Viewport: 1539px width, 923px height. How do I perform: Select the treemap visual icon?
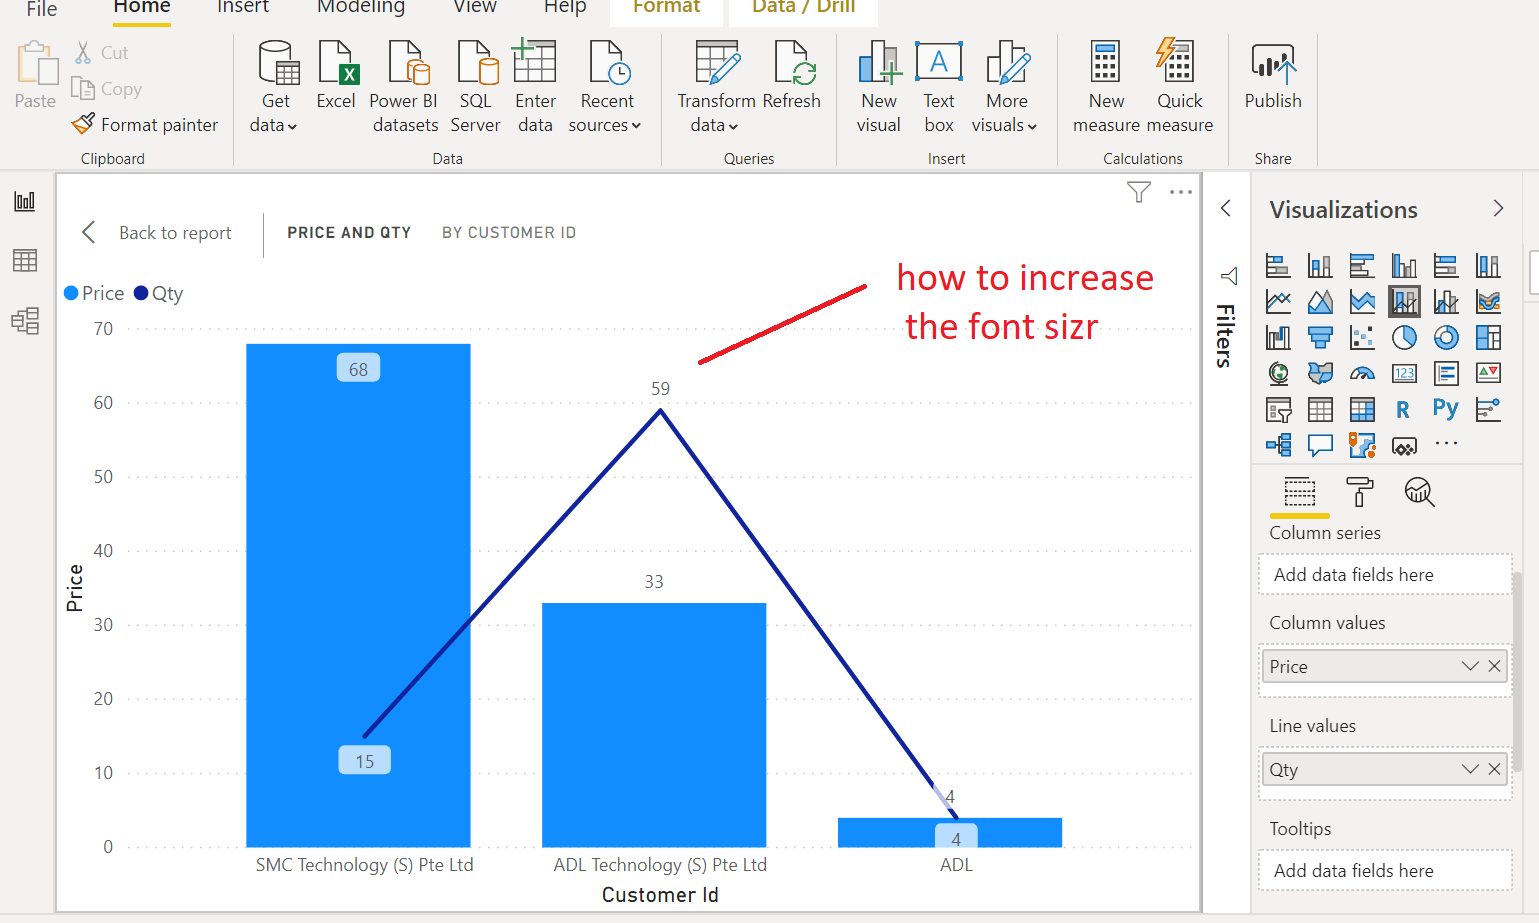click(x=1488, y=337)
